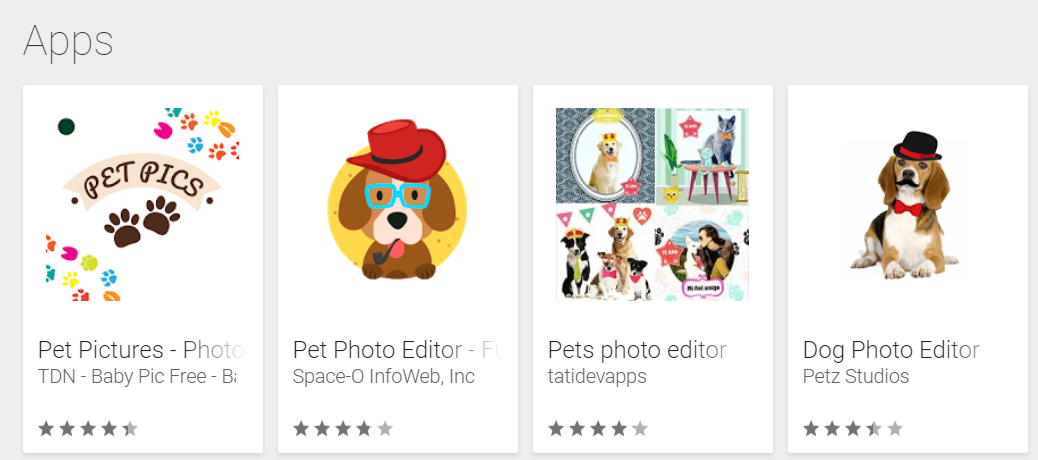Visit TDN - Baby Pic Free developer page

[x=137, y=377]
